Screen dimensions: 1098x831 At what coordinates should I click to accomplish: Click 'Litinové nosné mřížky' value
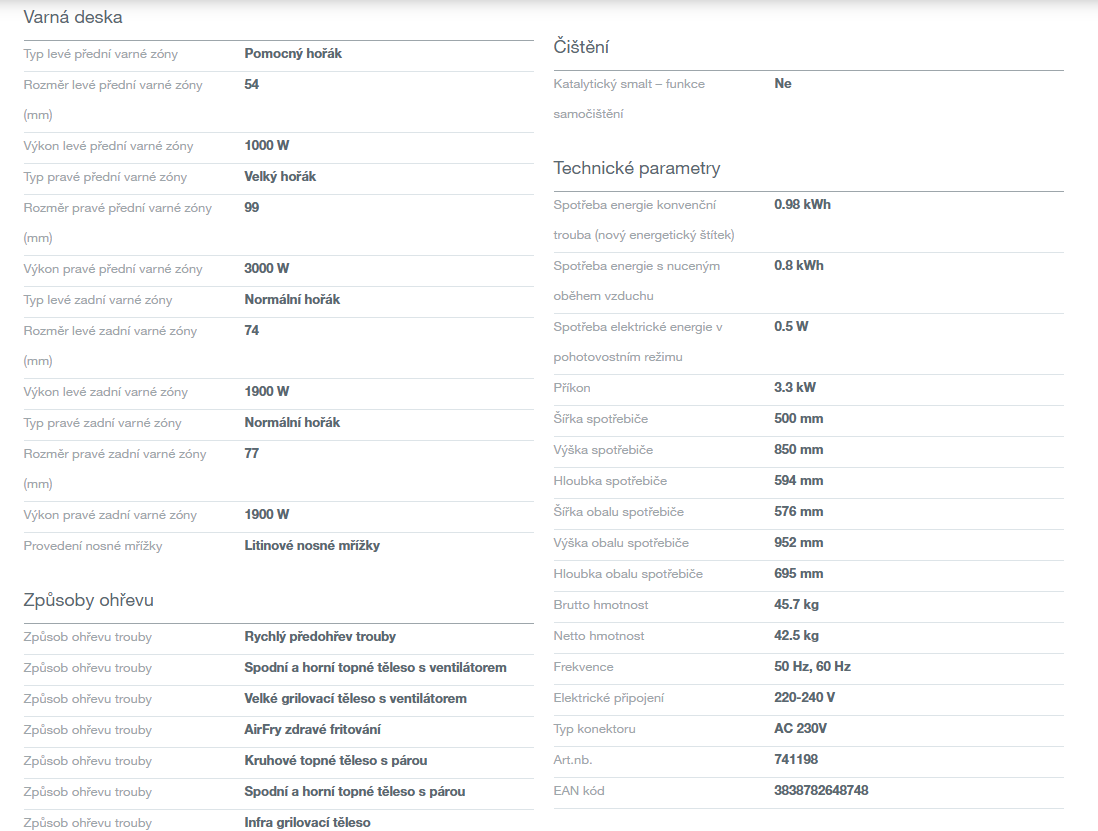tap(312, 546)
